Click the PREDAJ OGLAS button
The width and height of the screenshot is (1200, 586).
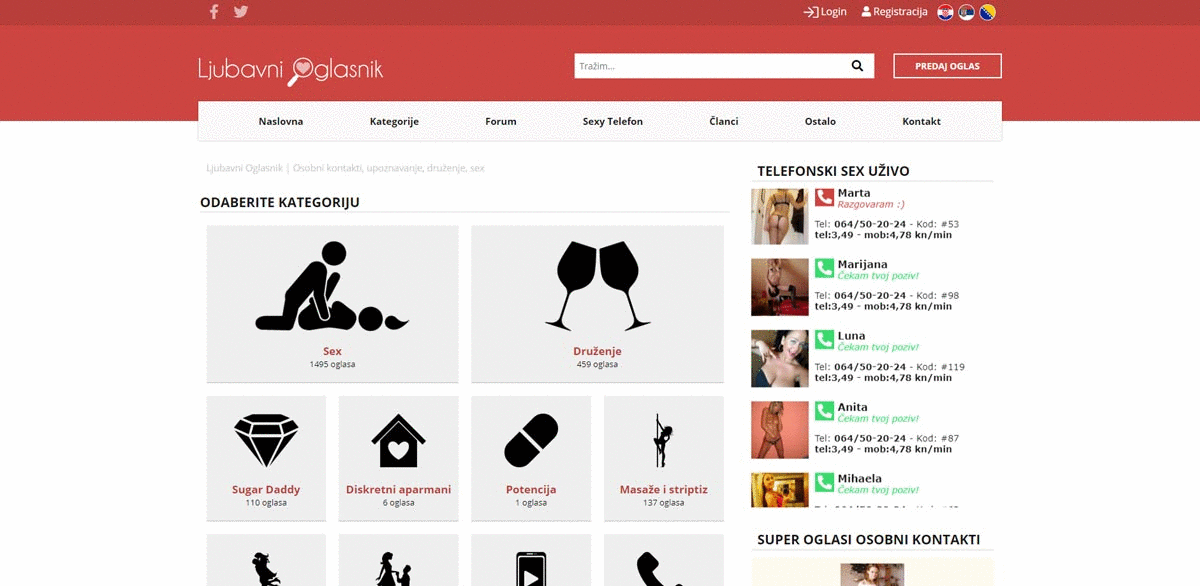click(x=947, y=65)
